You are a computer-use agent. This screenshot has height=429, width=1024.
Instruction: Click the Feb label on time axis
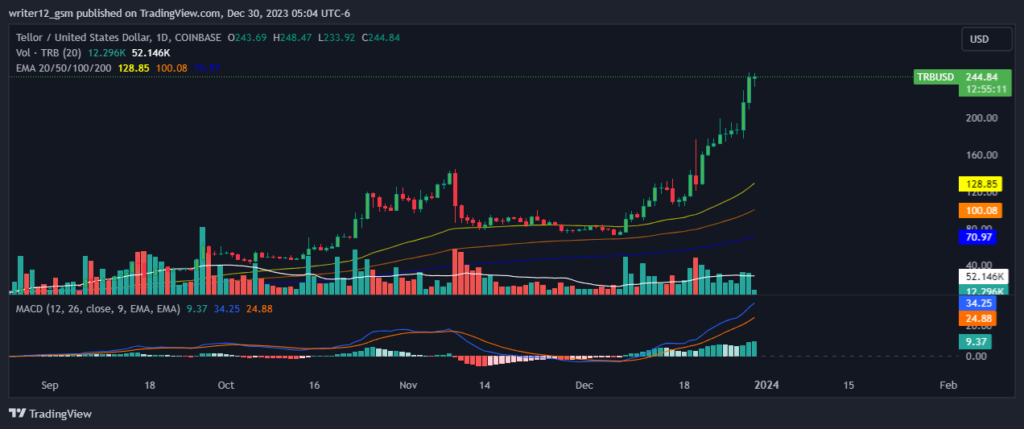click(x=948, y=386)
